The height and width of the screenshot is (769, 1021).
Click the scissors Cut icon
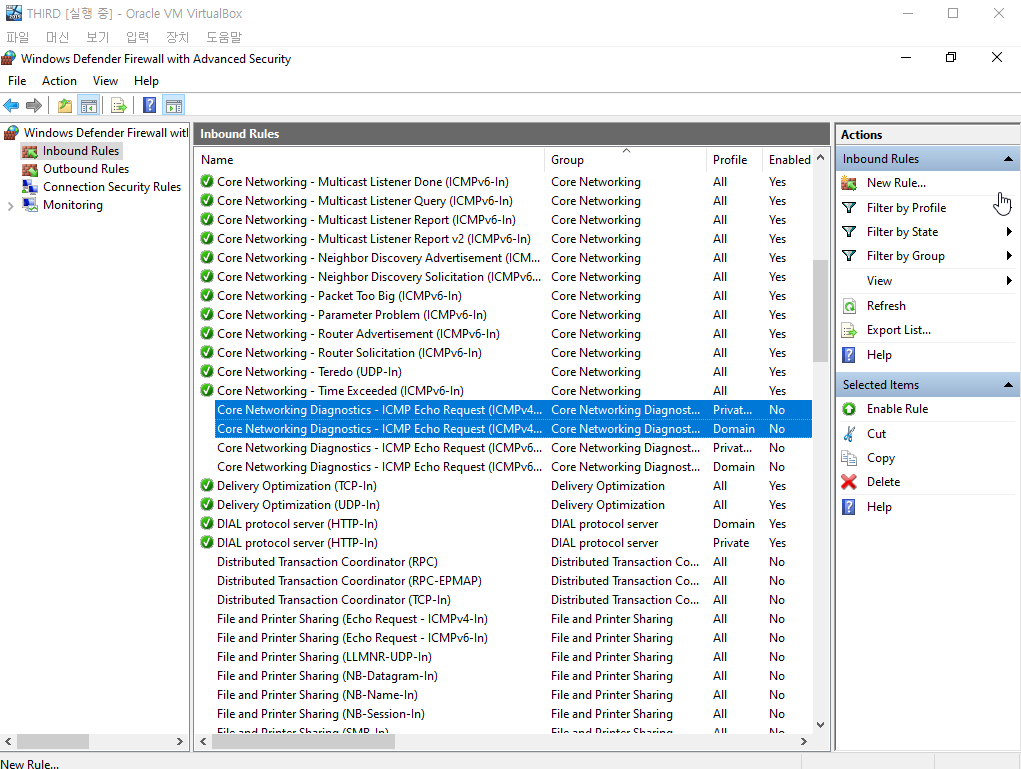pyautogui.click(x=849, y=434)
